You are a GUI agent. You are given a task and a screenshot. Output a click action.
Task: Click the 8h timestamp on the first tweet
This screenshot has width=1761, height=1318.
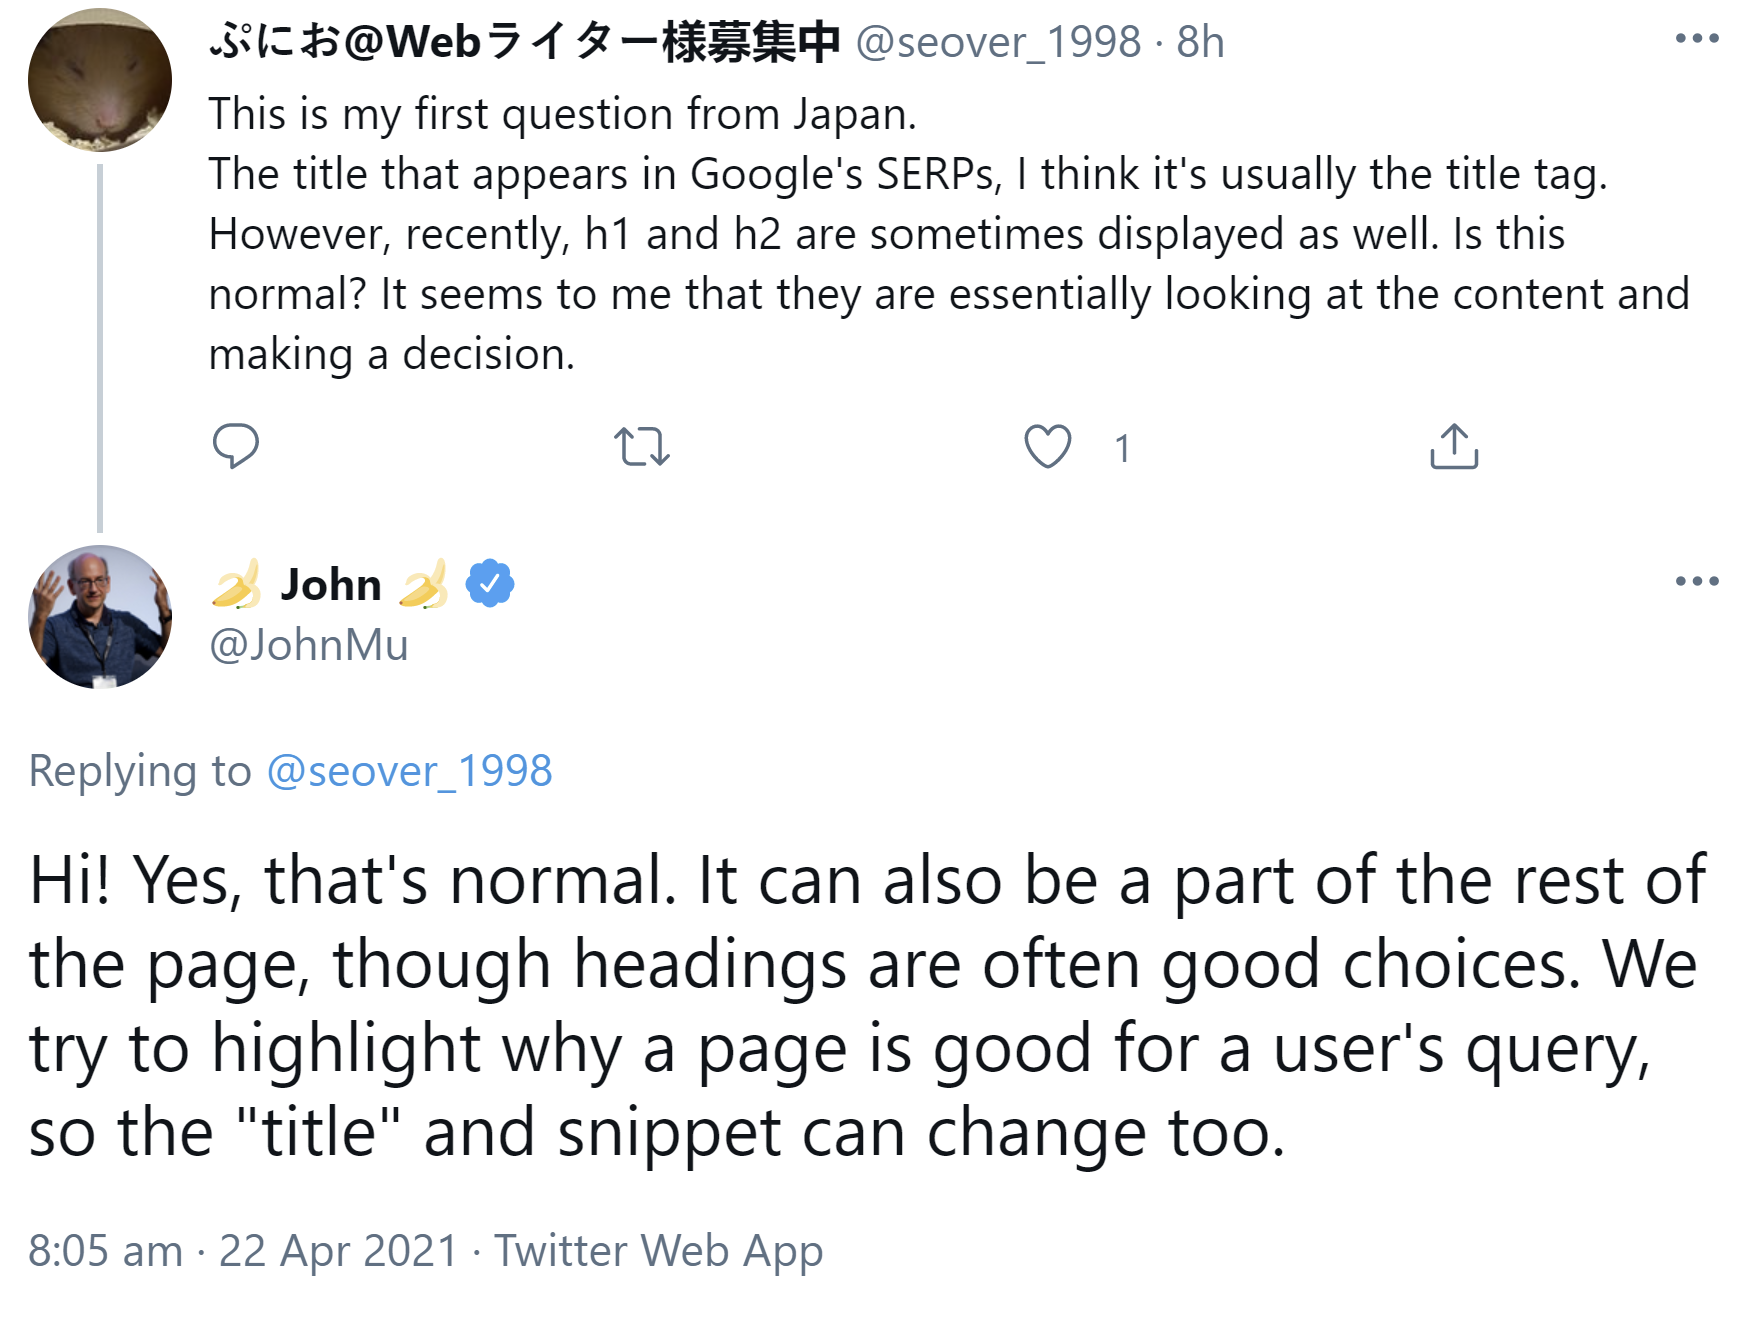1200,42
